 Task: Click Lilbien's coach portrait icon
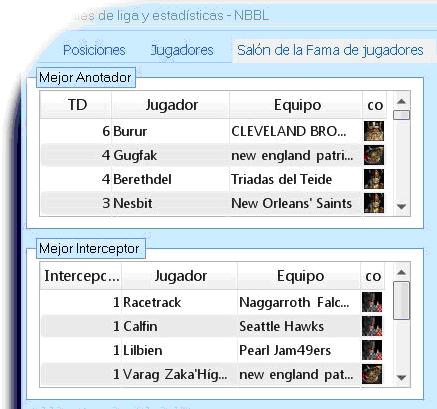click(372, 350)
